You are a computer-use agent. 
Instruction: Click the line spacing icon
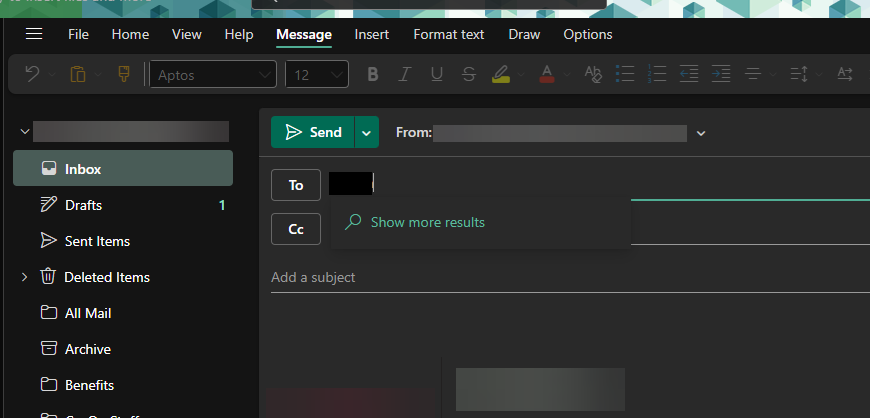(800, 74)
